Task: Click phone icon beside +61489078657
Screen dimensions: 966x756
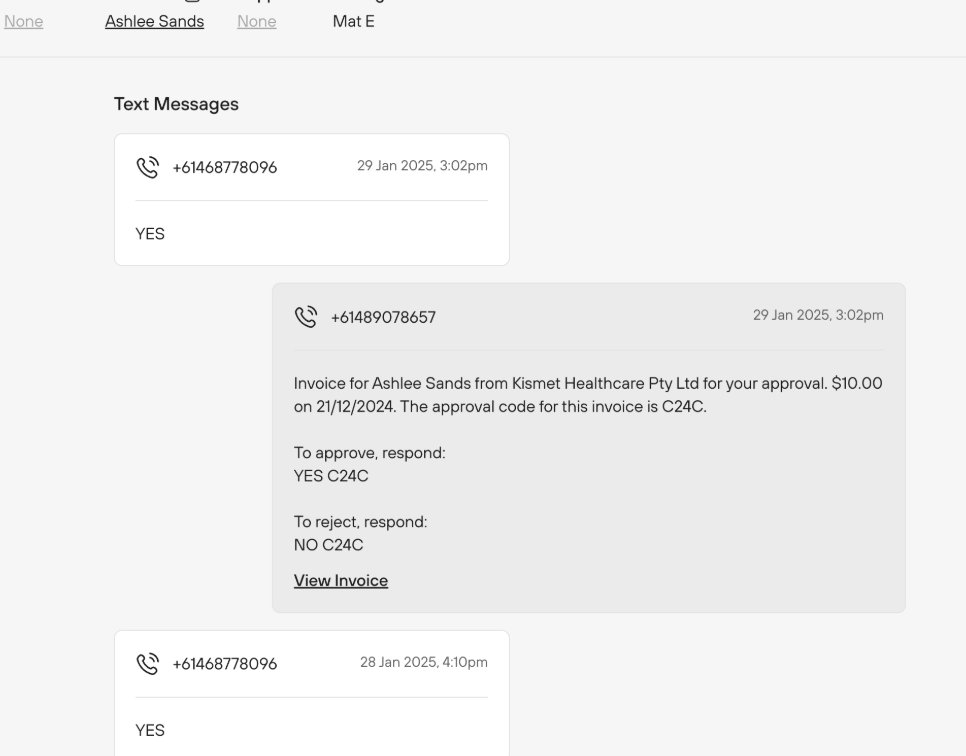Action: (306, 317)
